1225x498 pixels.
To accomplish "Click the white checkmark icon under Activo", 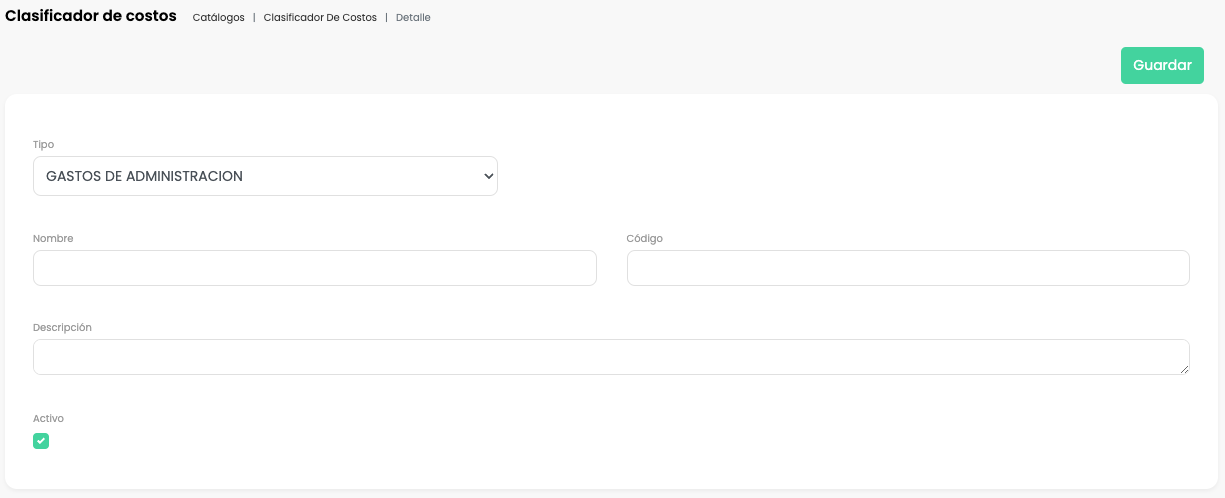I will coord(41,441).
